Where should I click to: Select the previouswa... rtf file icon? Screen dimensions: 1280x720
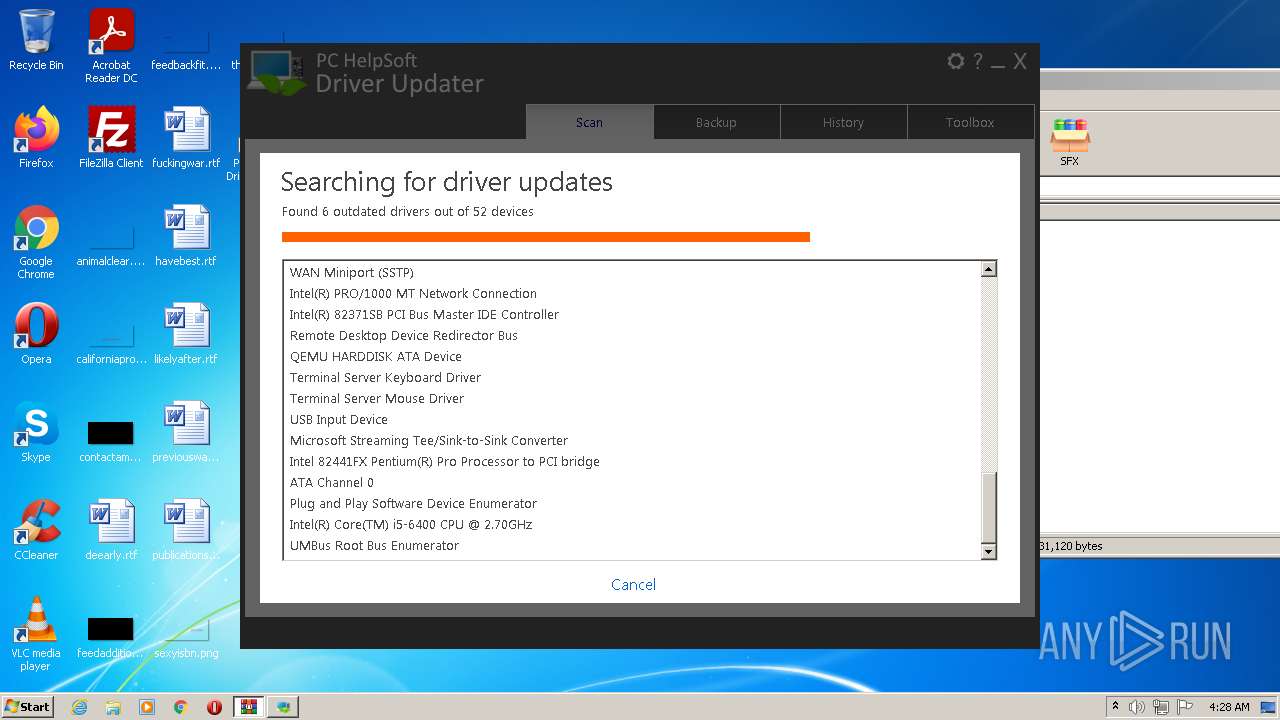(x=186, y=432)
